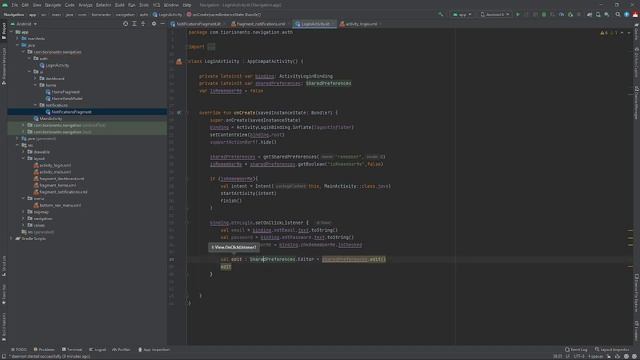Expand the Gradle Scripts node
The image size is (640, 360).
11,238
